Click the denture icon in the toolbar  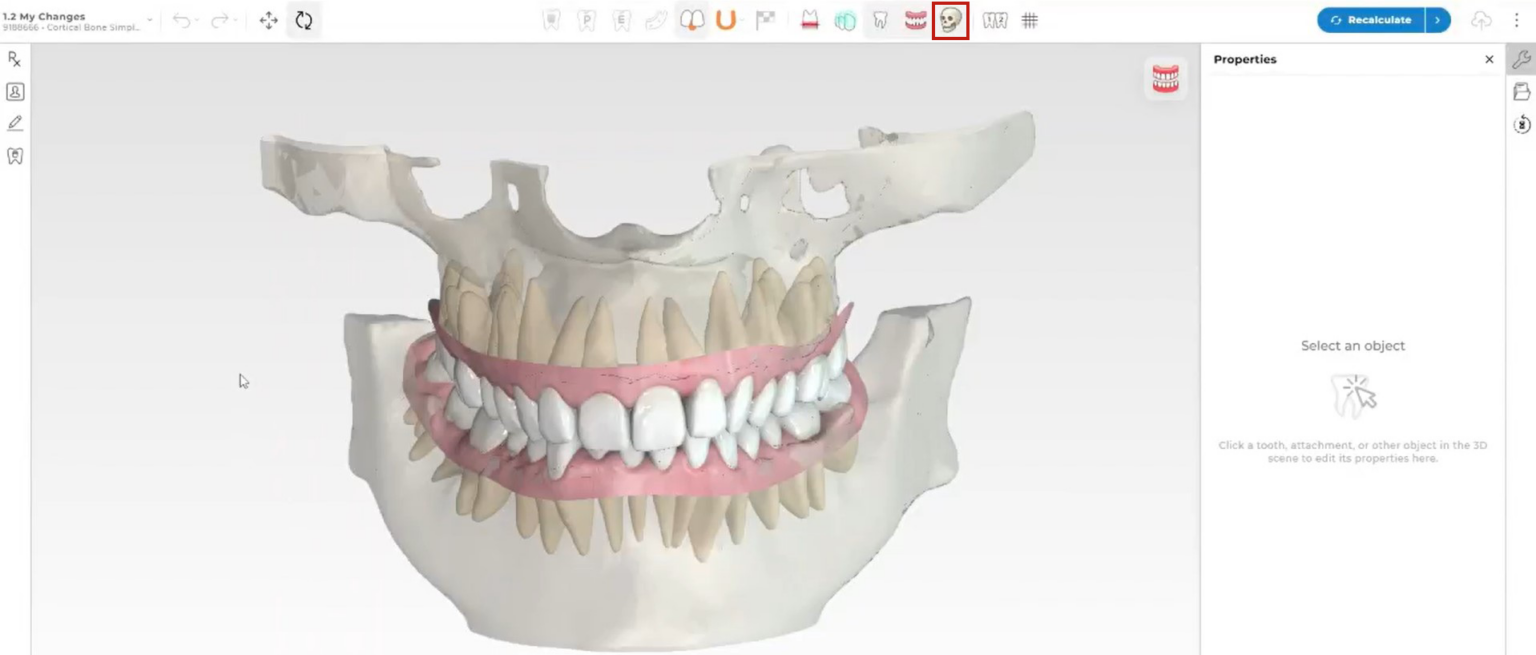(x=915, y=19)
